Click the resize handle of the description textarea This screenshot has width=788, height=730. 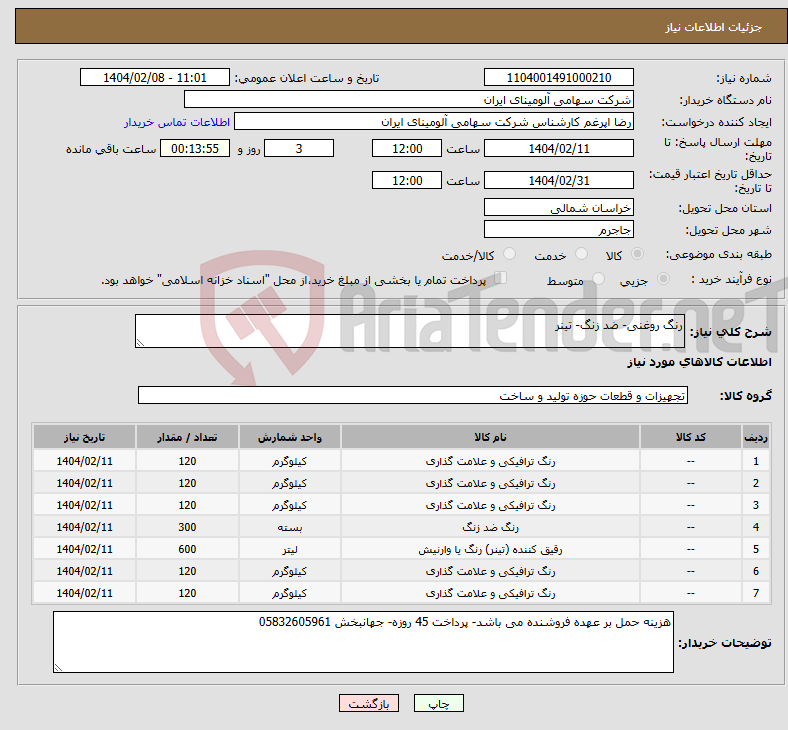point(140,343)
